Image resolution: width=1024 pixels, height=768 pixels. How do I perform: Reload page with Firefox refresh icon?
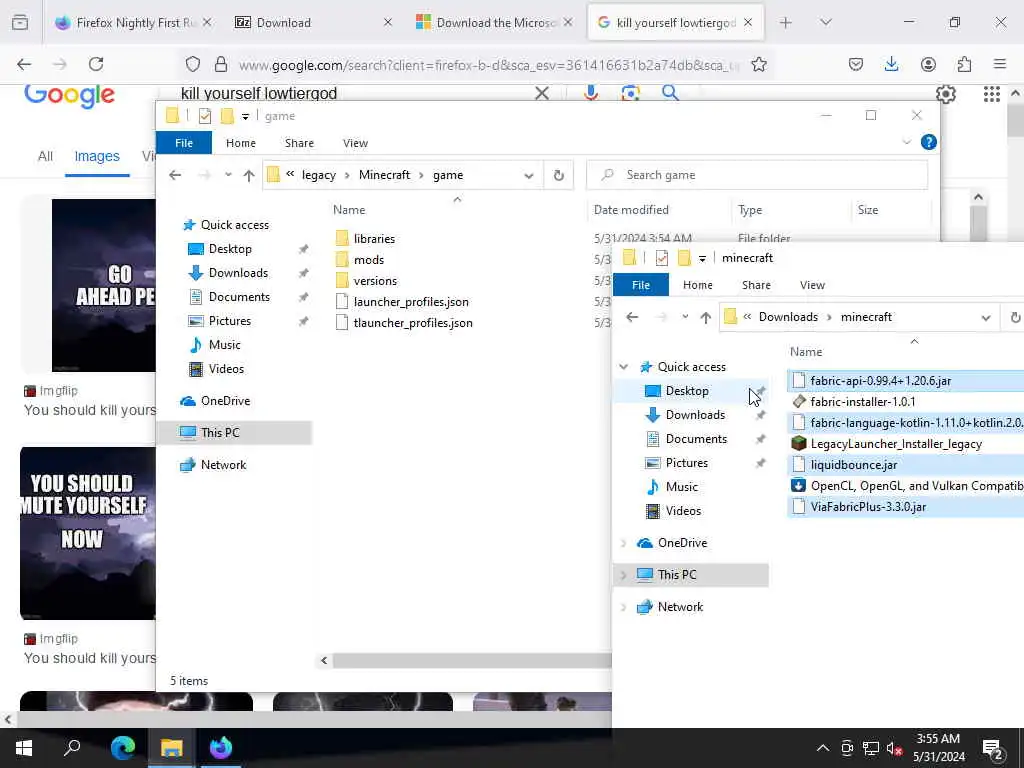click(96, 64)
